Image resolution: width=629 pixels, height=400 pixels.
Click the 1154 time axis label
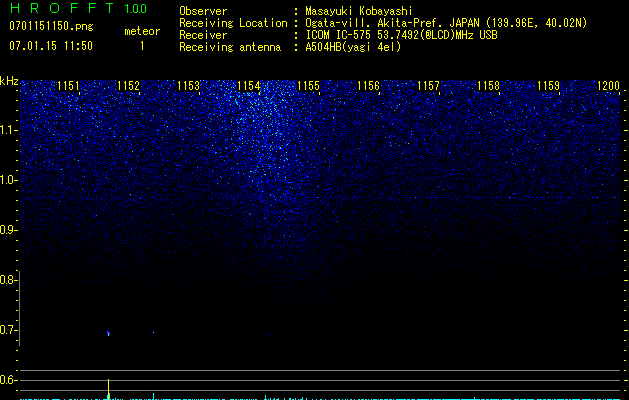249,85
